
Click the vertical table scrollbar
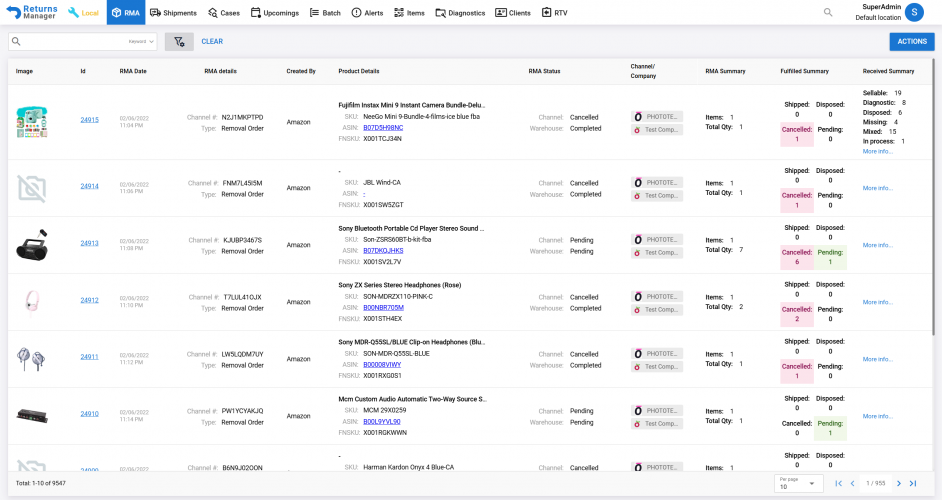point(933,197)
